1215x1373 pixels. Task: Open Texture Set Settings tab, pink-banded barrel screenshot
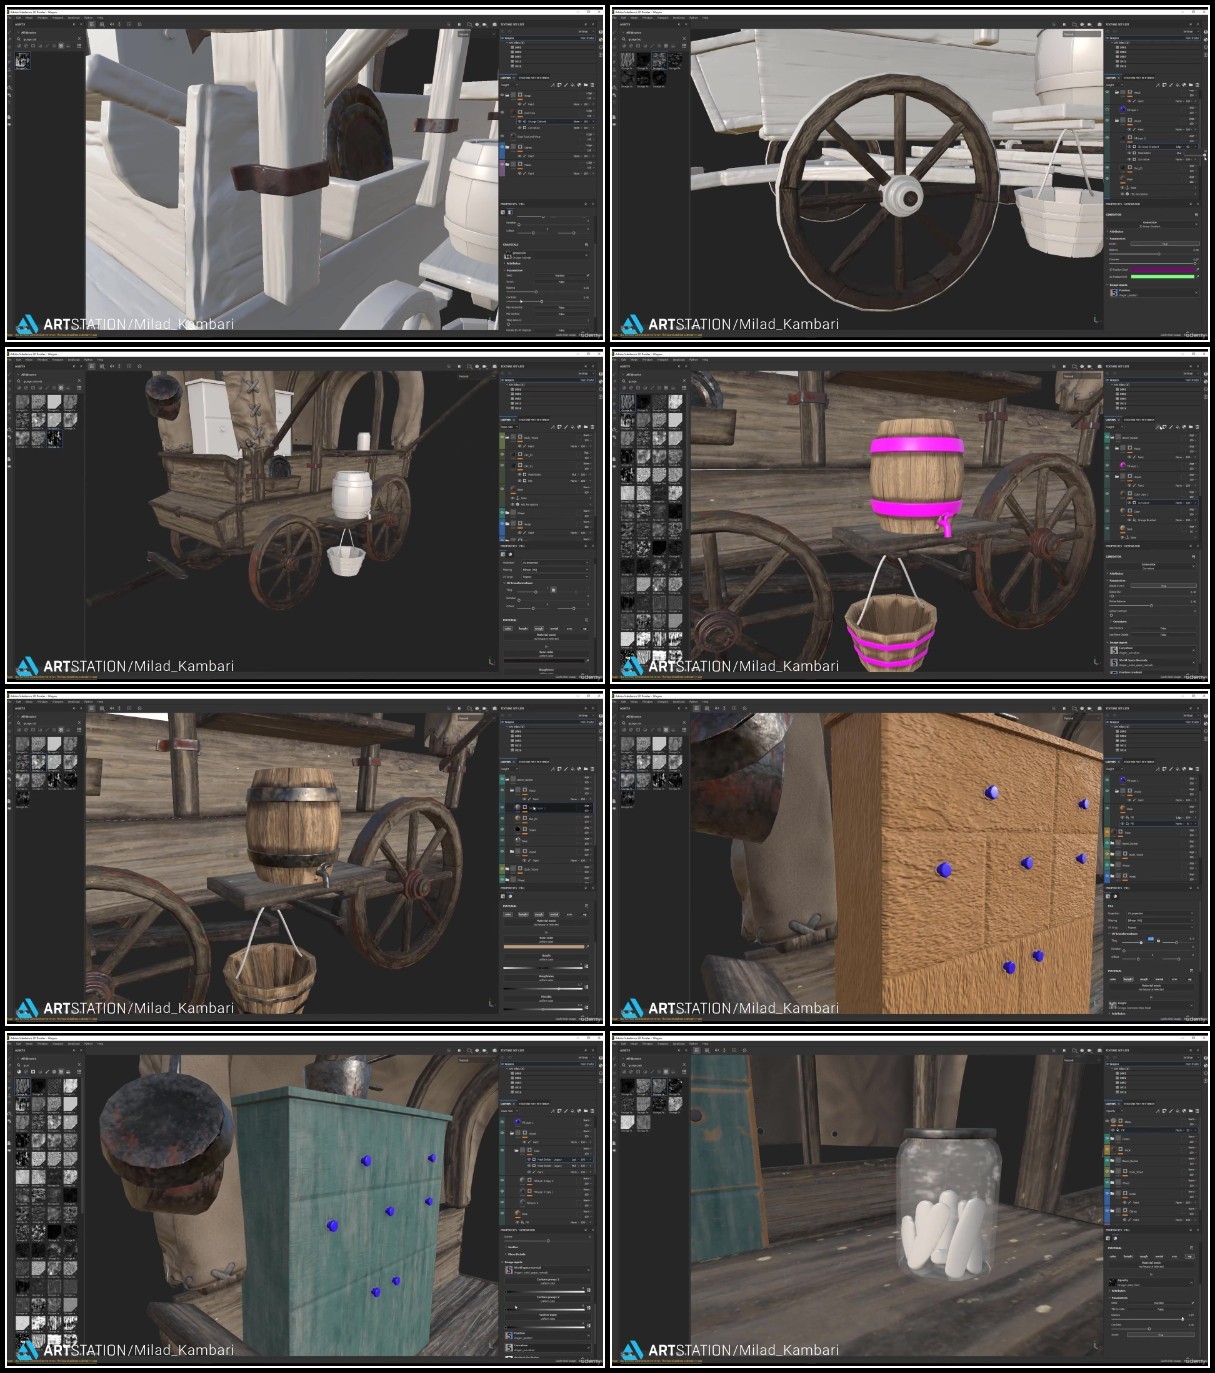[x=1139, y=420]
